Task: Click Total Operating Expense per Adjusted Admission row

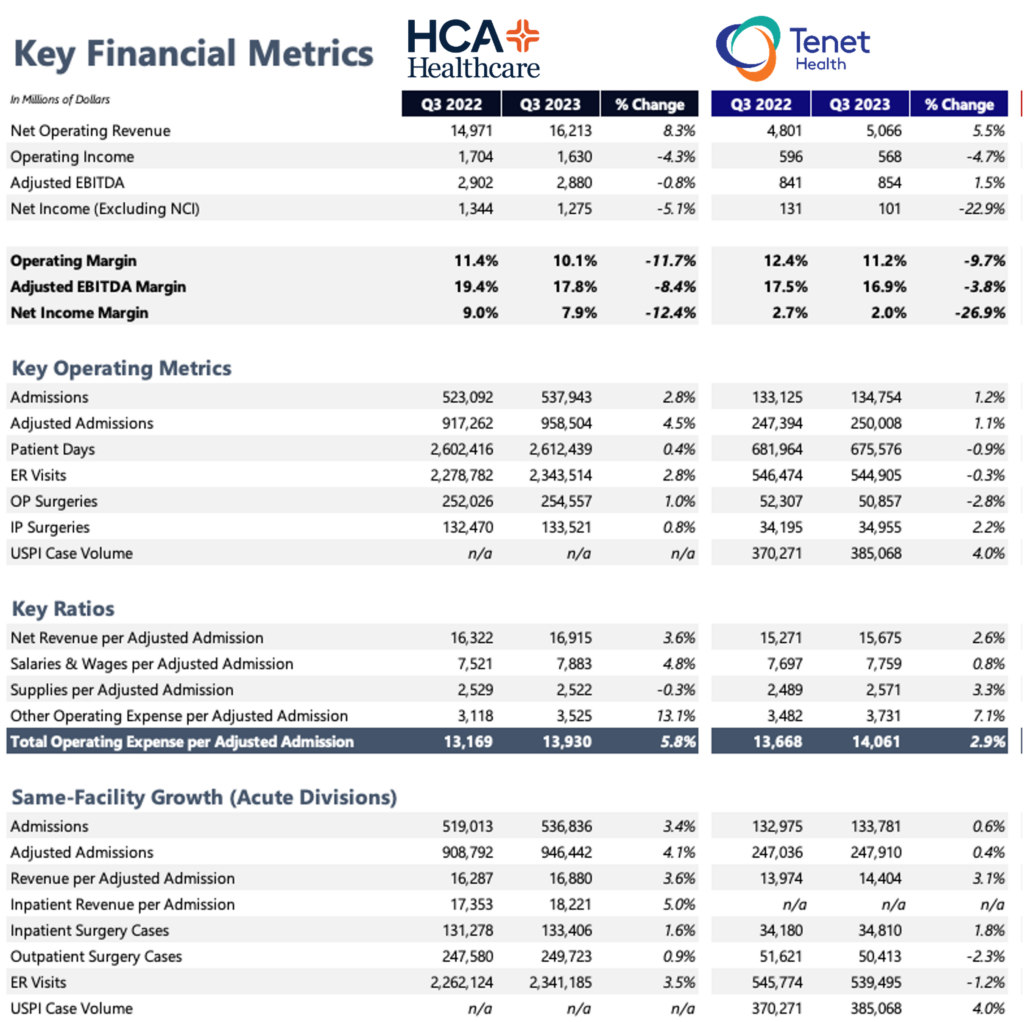Action: pos(353,742)
